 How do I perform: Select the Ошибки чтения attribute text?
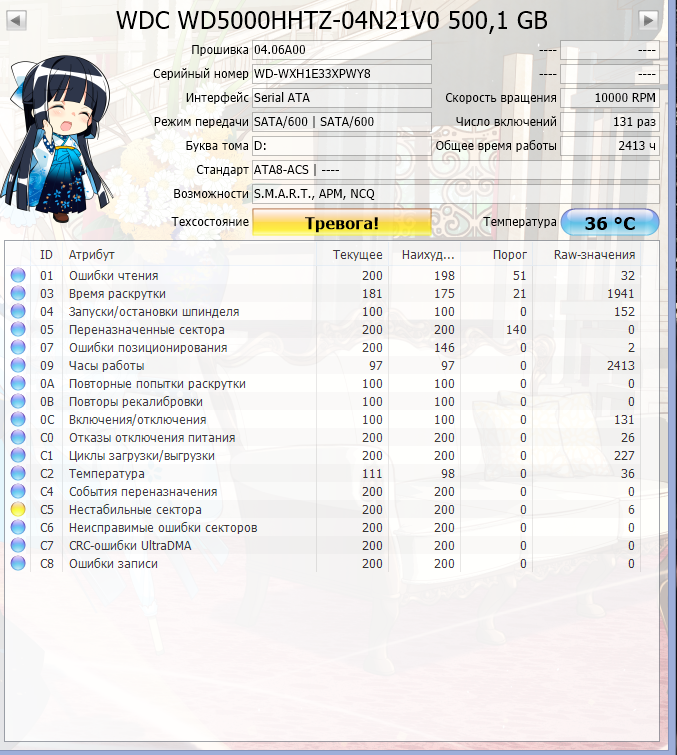point(114,275)
